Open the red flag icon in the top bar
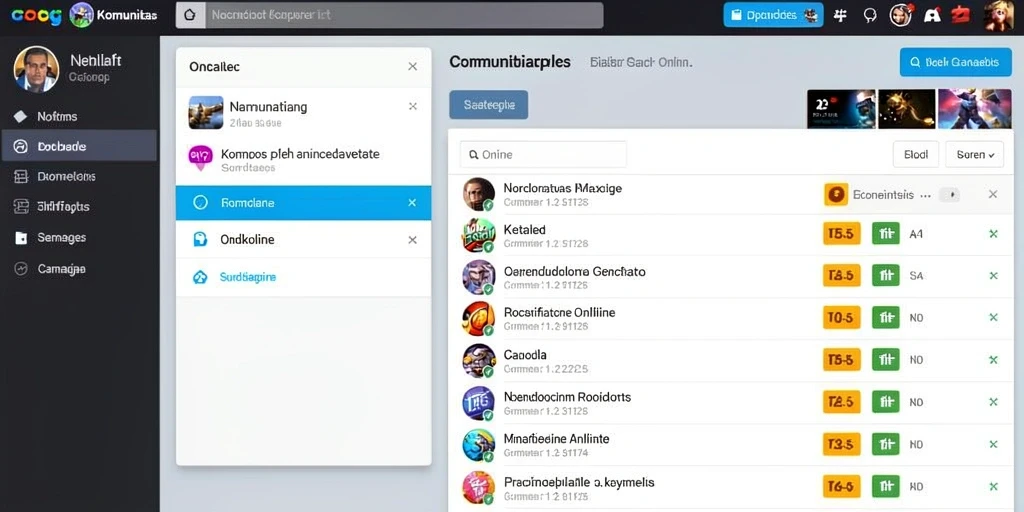1024x512 pixels. [x=961, y=15]
